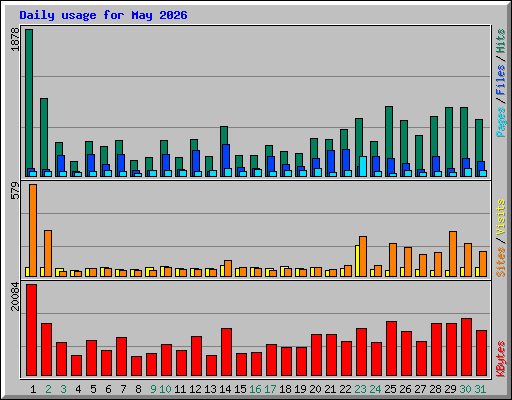Click the yellow "Visits" legend label
This screenshot has width=512, height=400.
(501, 217)
